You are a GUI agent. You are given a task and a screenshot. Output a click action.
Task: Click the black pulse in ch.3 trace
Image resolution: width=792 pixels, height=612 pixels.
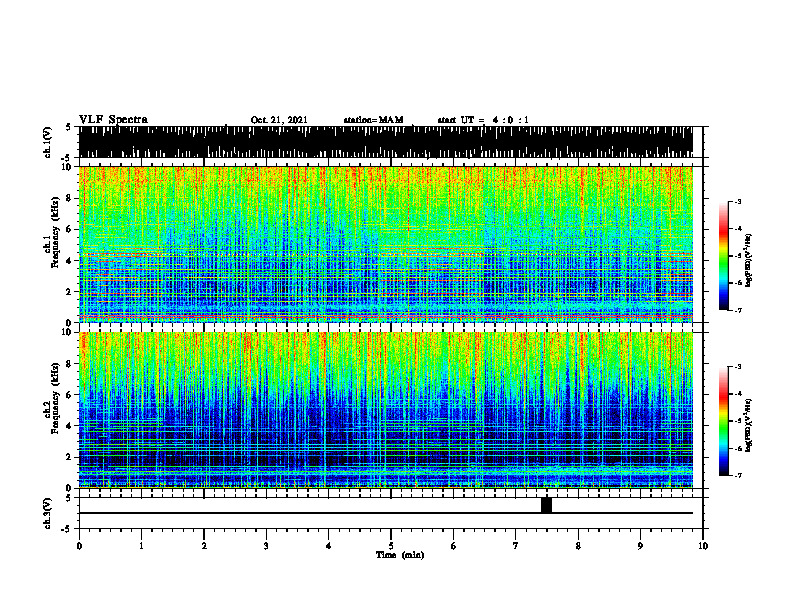tap(546, 505)
